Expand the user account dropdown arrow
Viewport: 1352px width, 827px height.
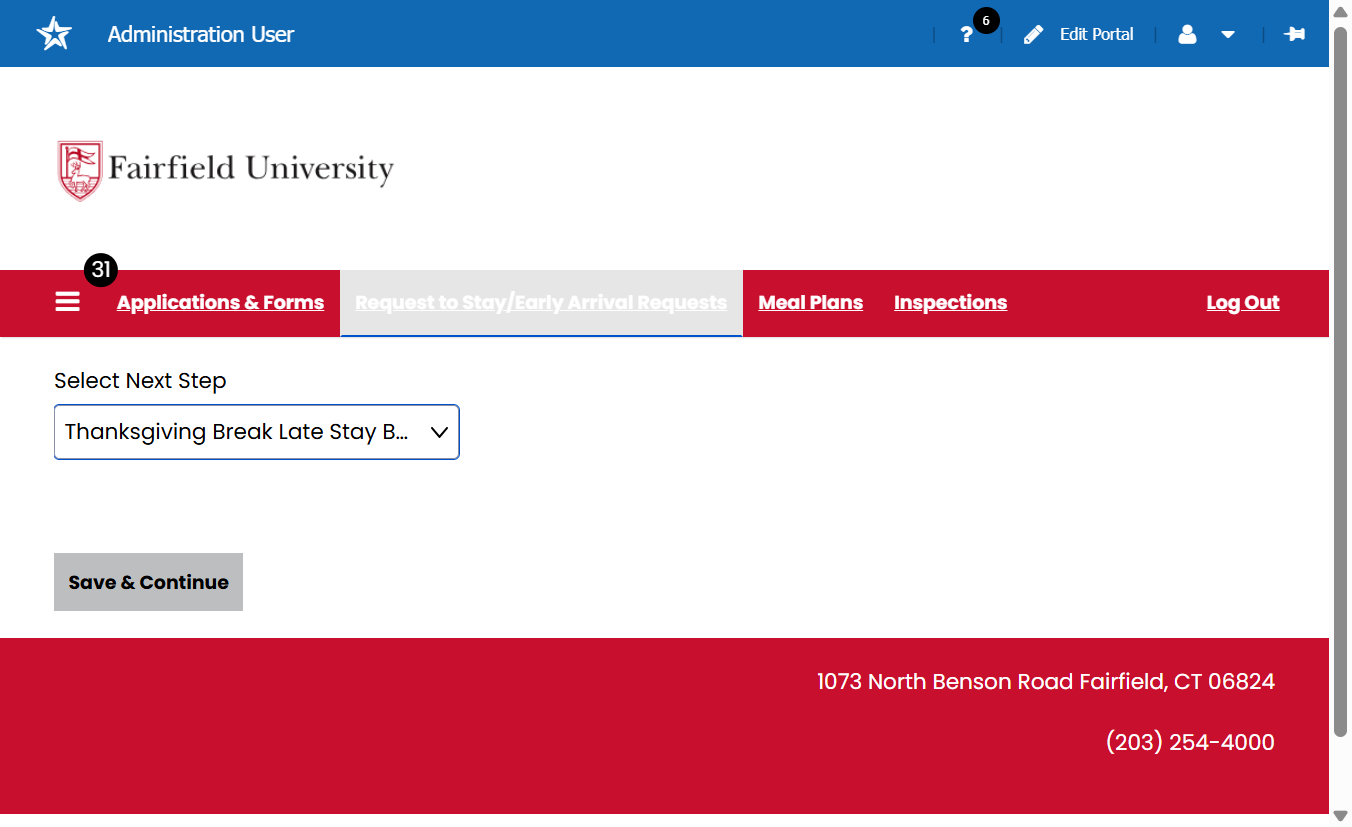[1228, 35]
